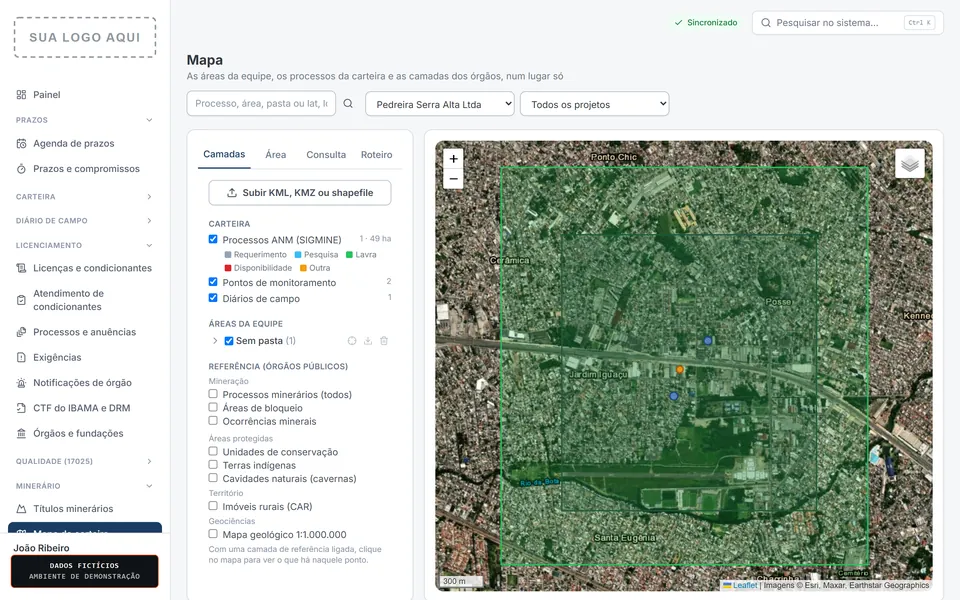Uncheck Diários de campo layer

(x=213, y=298)
